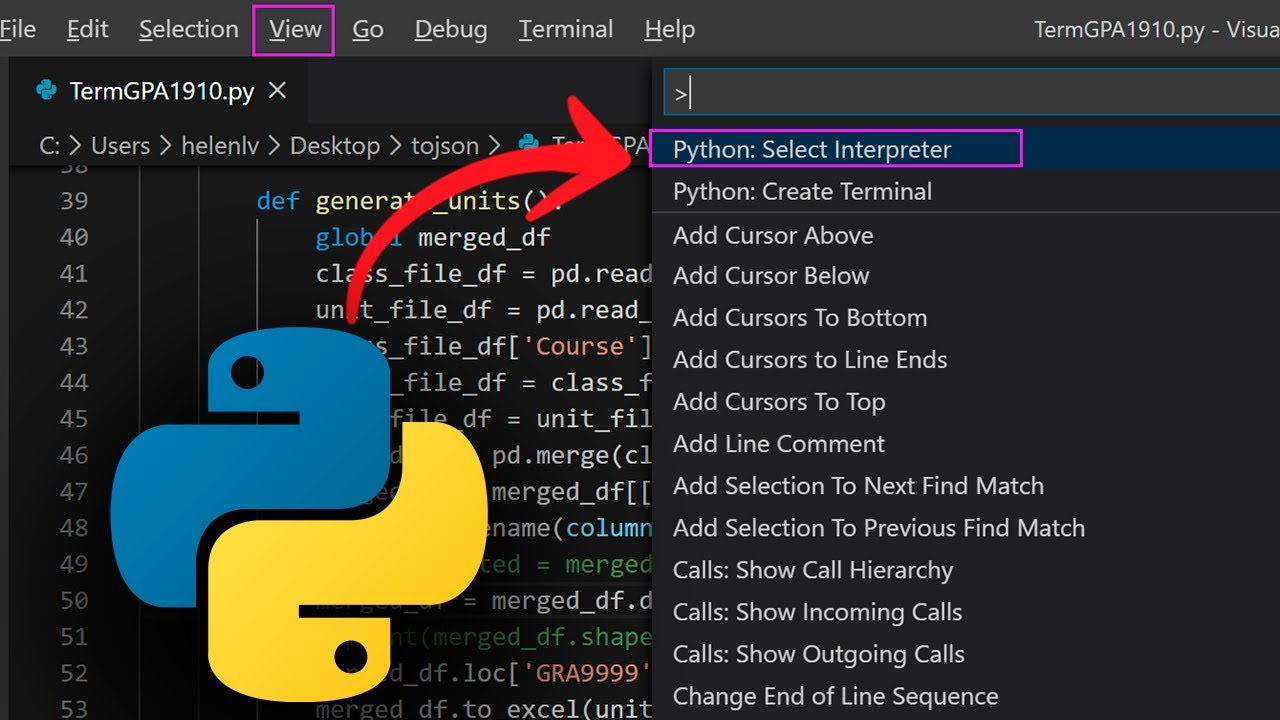Screen dimensions: 1280x720
Task: Run Calls: Show Outgoing Calls command
Action: click(x=965, y=653)
